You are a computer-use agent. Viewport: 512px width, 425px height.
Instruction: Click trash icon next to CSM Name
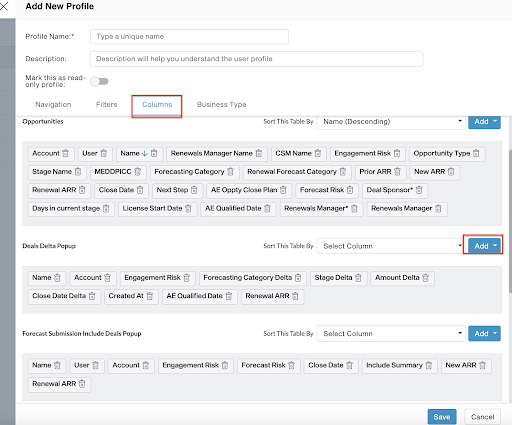(x=318, y=153)
